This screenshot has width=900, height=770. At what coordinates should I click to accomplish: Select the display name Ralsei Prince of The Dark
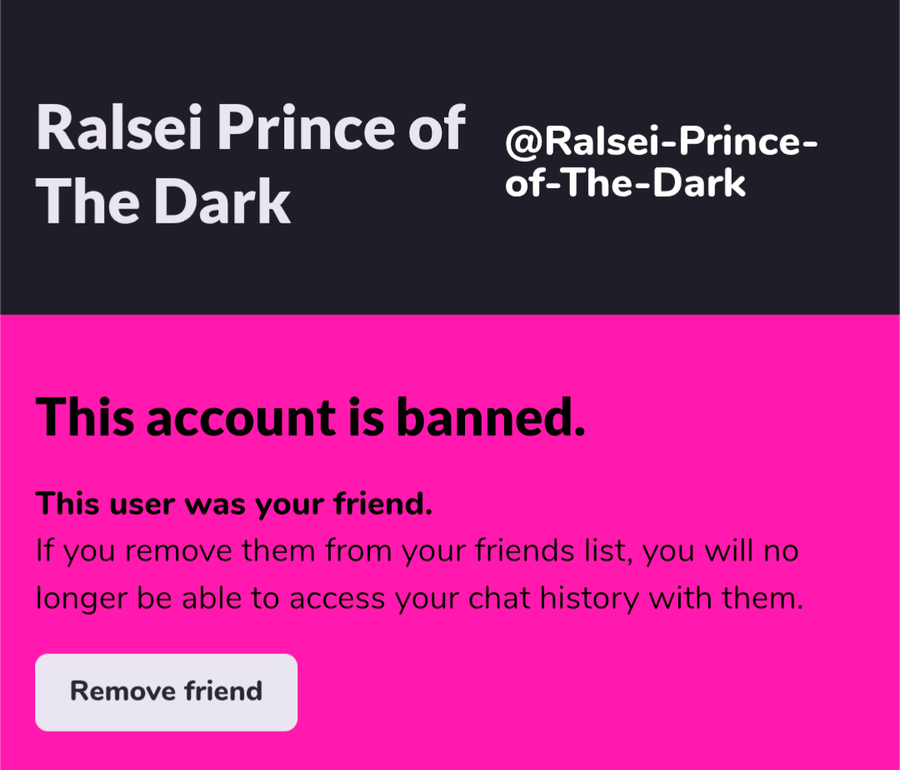coord(250,164)
